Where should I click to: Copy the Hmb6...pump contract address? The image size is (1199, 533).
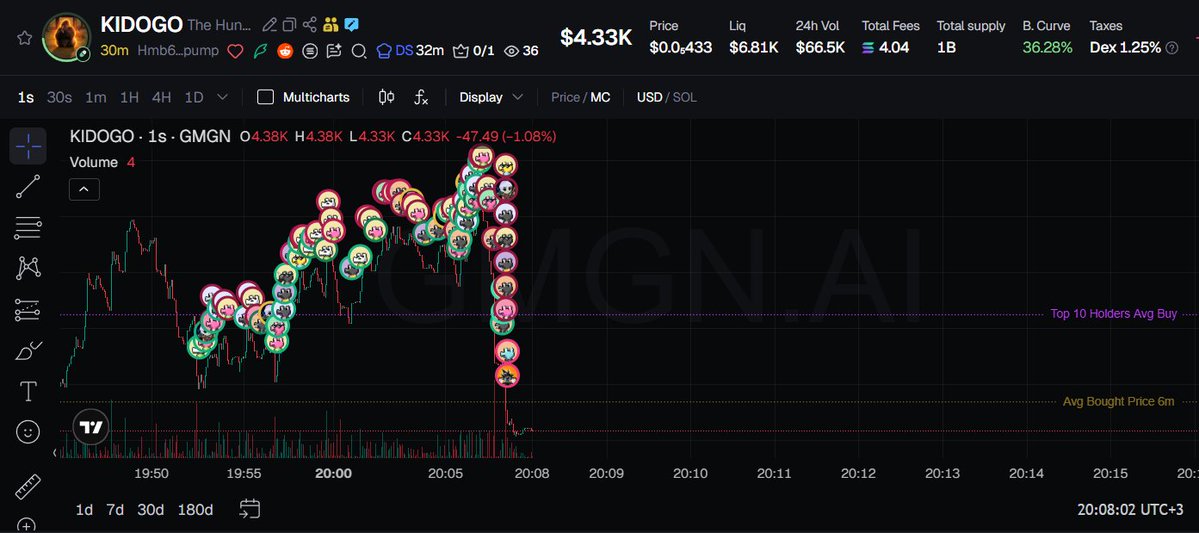pos(178,51)
